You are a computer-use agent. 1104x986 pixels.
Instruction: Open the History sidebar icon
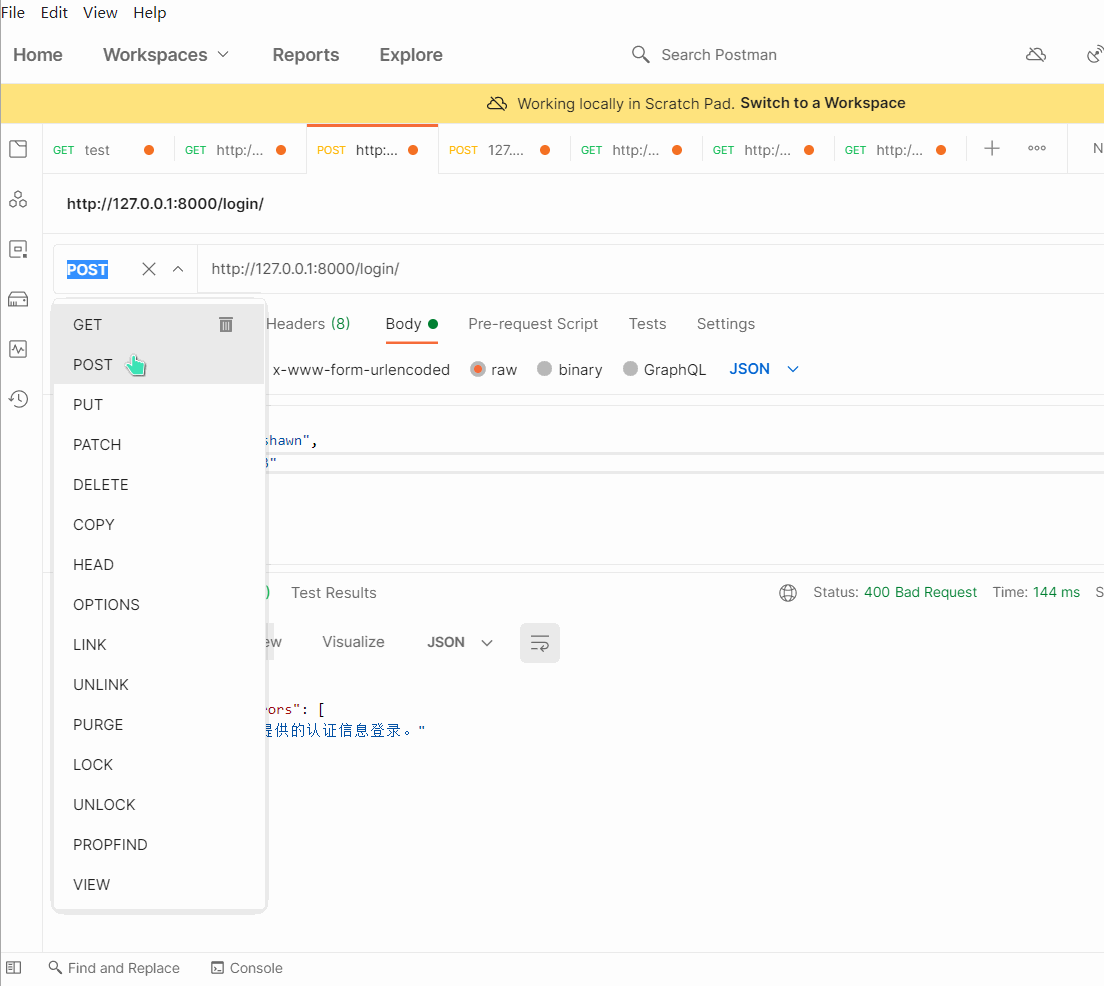18,399
